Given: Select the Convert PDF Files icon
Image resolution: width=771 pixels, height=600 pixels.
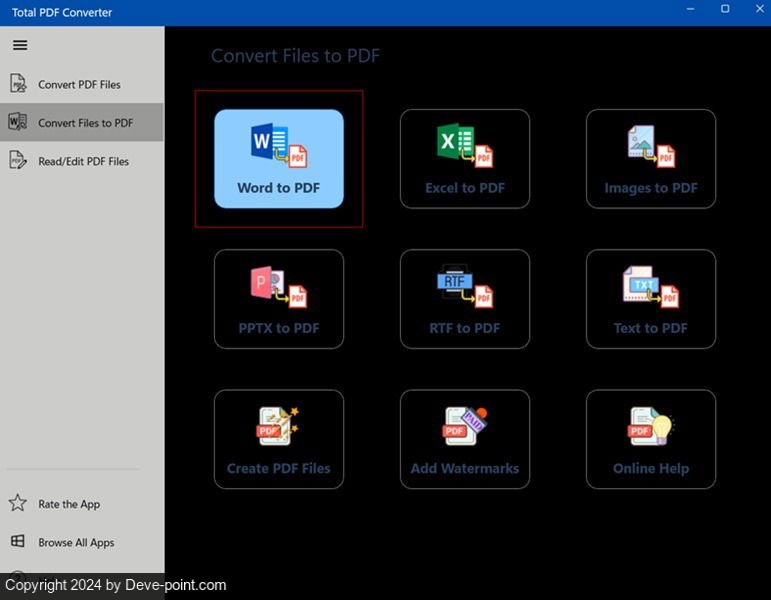Looking at the screenshot, I should click(x=19, y=84).
